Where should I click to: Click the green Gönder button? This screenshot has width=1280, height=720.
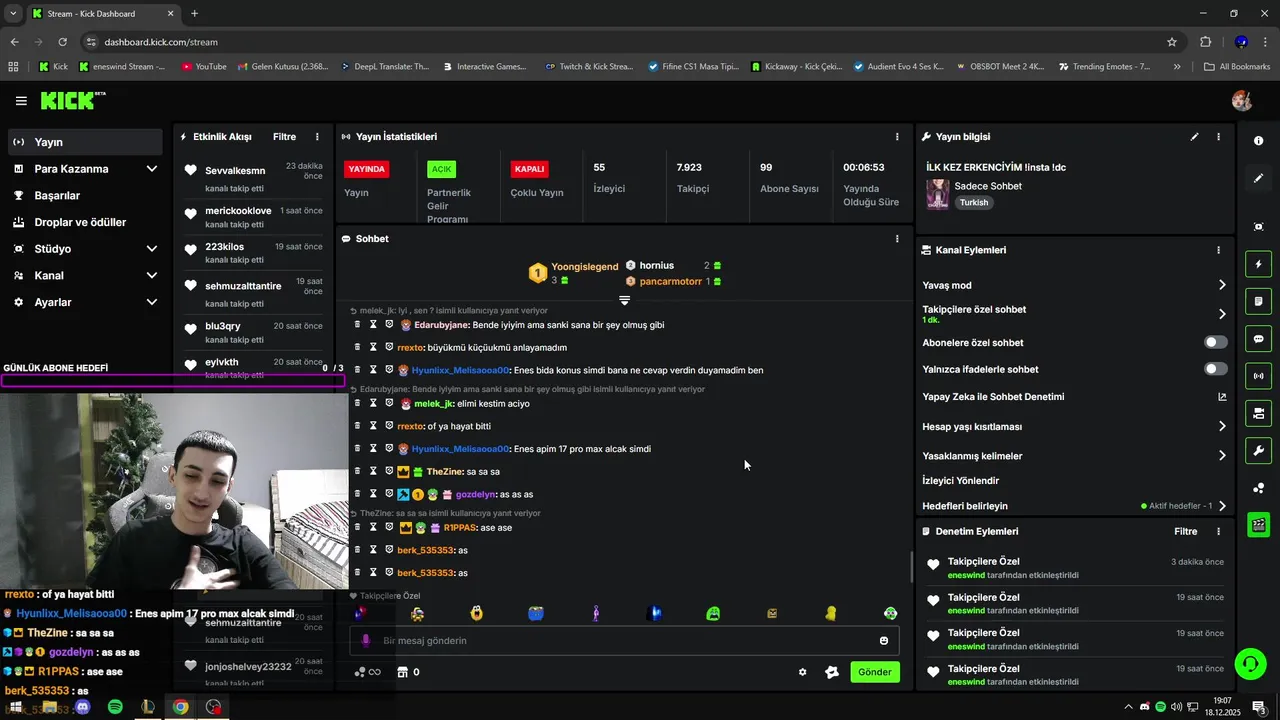click(875, 672)
